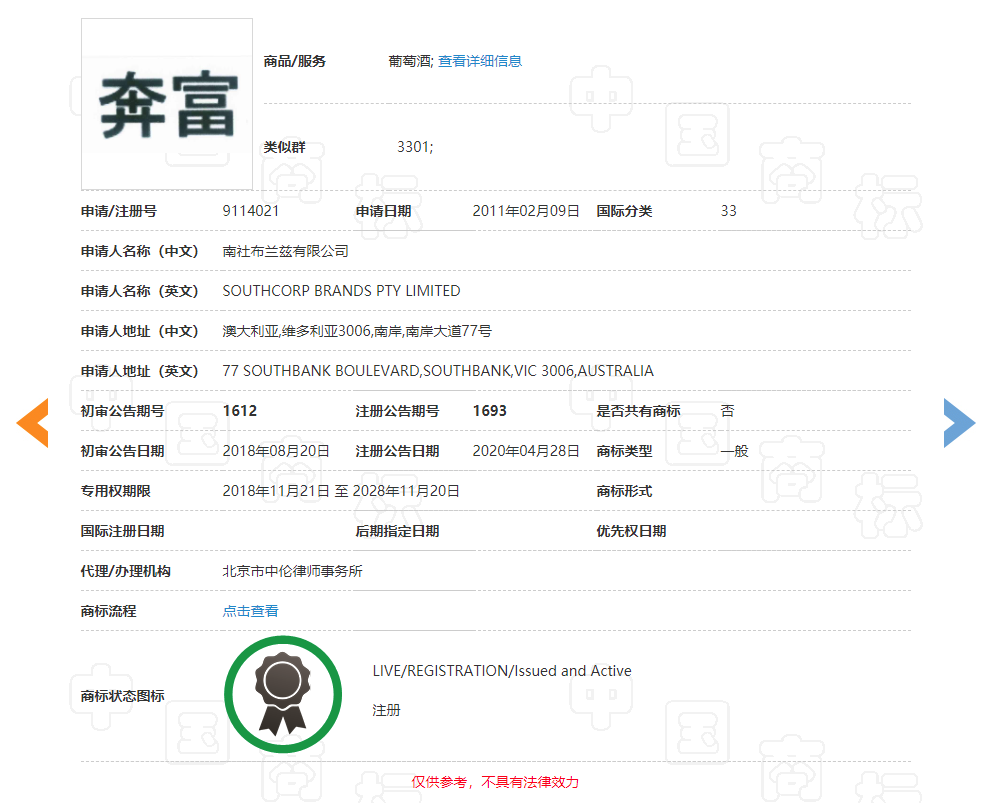Image resolution: width=992 pixels, height=803 pixels.
Task: Select exclusive right period 2018年11月21日 至 2028年11月20日
Action: (341, 492)
